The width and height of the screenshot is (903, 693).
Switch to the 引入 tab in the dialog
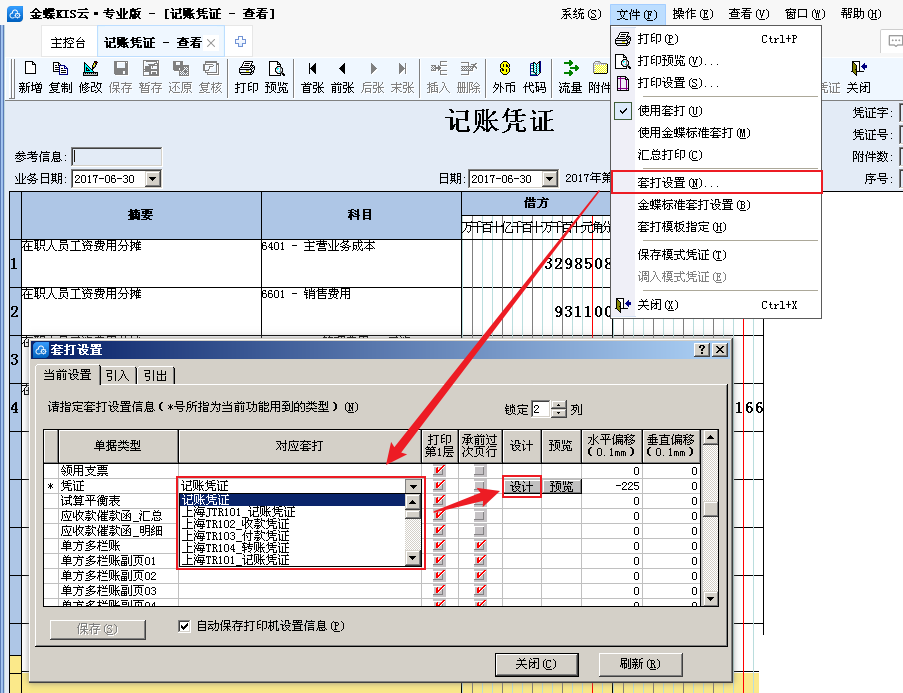118,375
